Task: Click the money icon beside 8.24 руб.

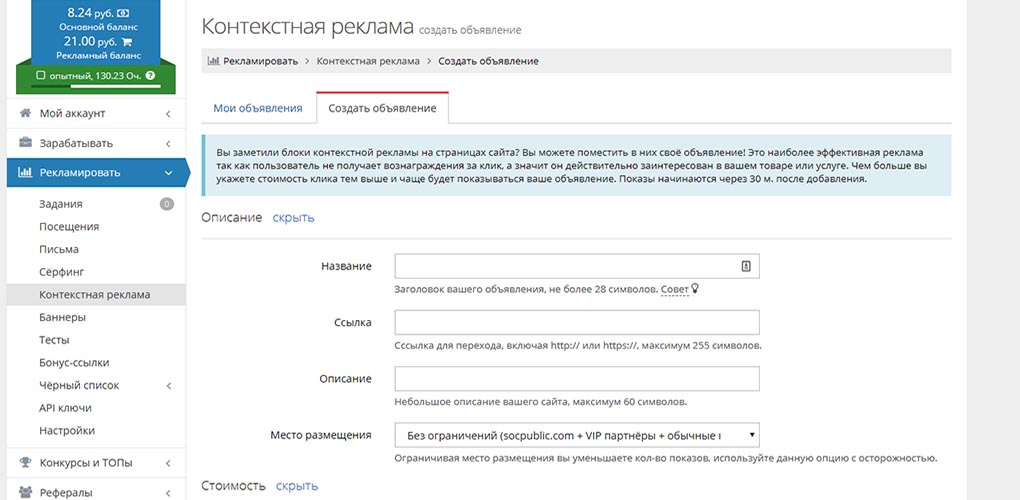Action: [124, 13]
